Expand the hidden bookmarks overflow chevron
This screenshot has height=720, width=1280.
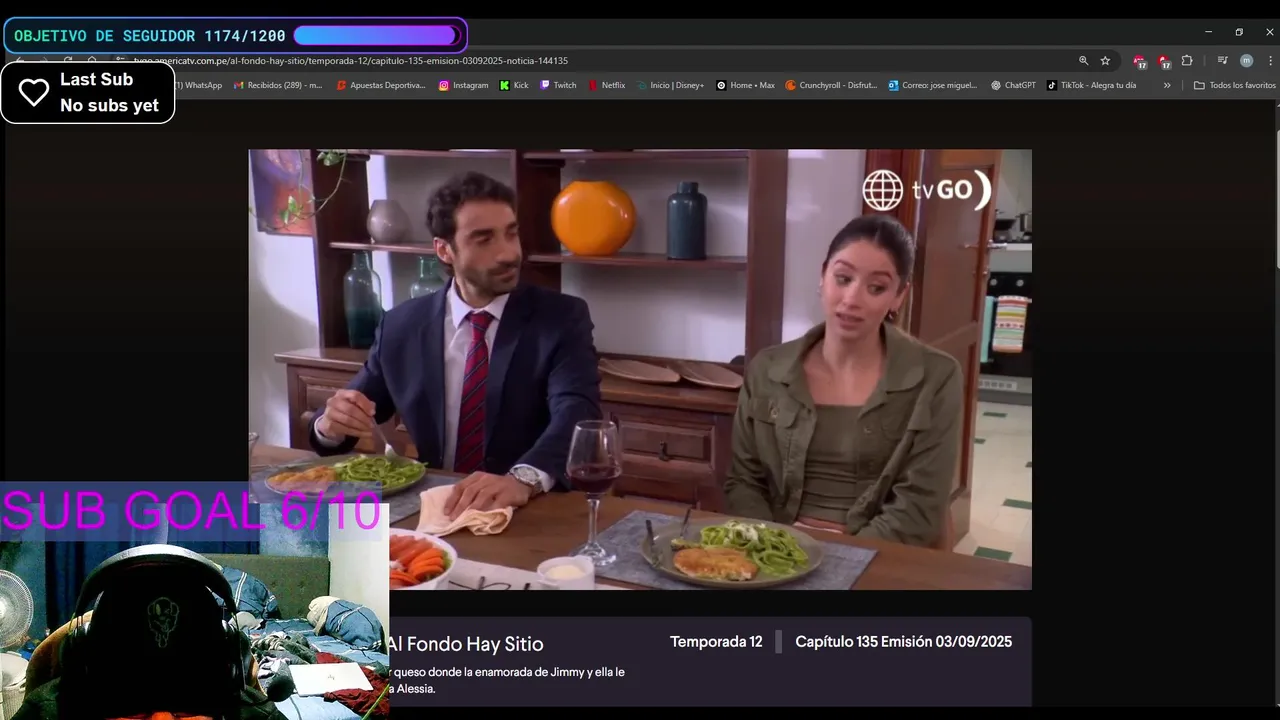[1166, 85]
